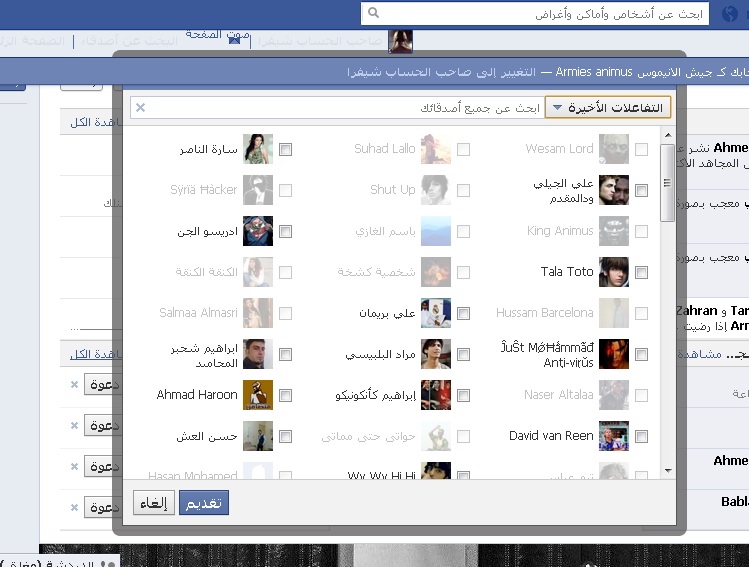This screenshot has height=567, width=749.
Task: Click David van Reen profile thumbnail
Action: coord(614,436)
